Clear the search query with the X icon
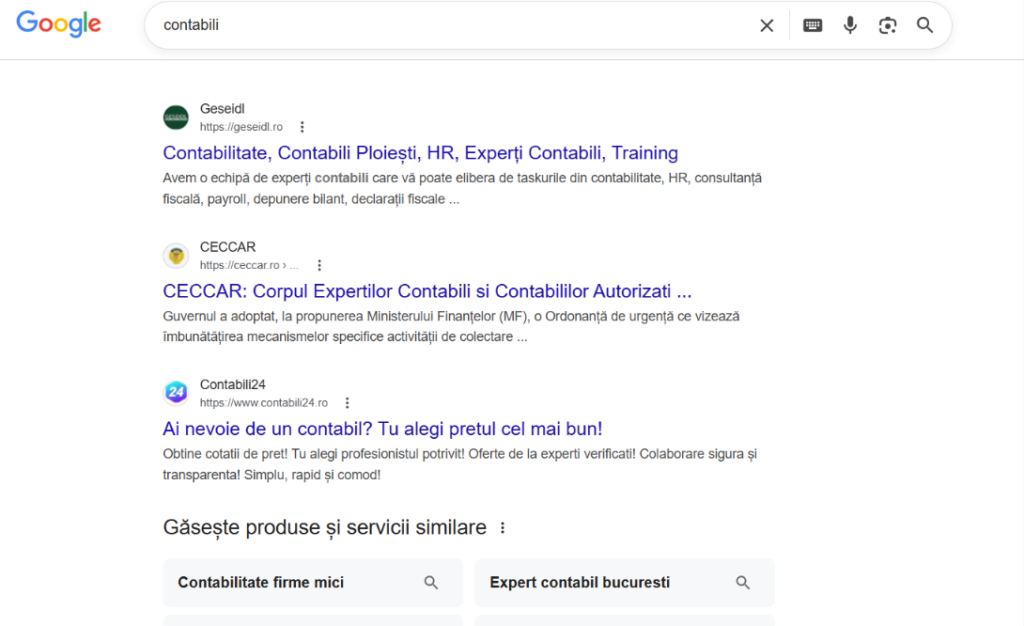This screenshot has width=1024, height=626. pos(767,25)
